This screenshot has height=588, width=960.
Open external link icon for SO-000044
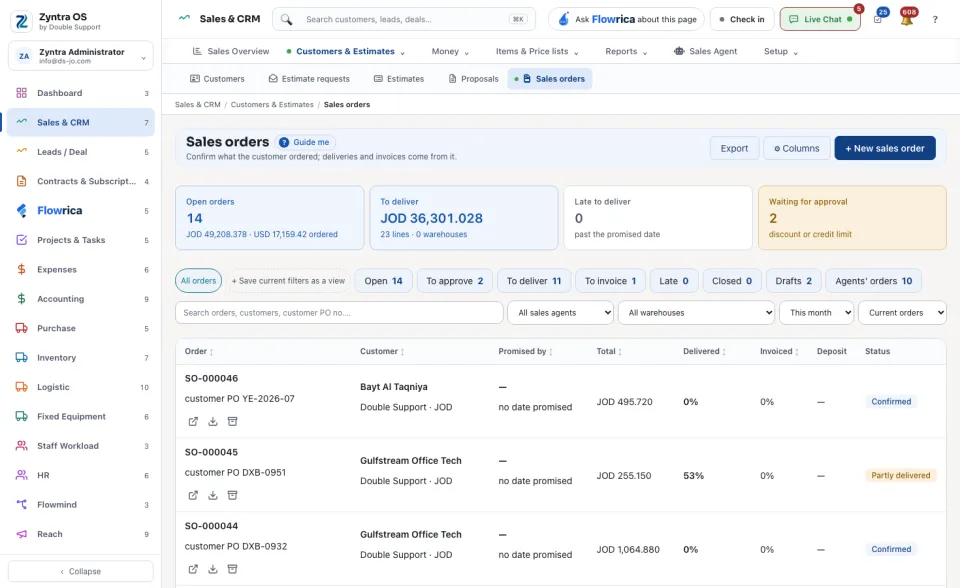(193, 569)
